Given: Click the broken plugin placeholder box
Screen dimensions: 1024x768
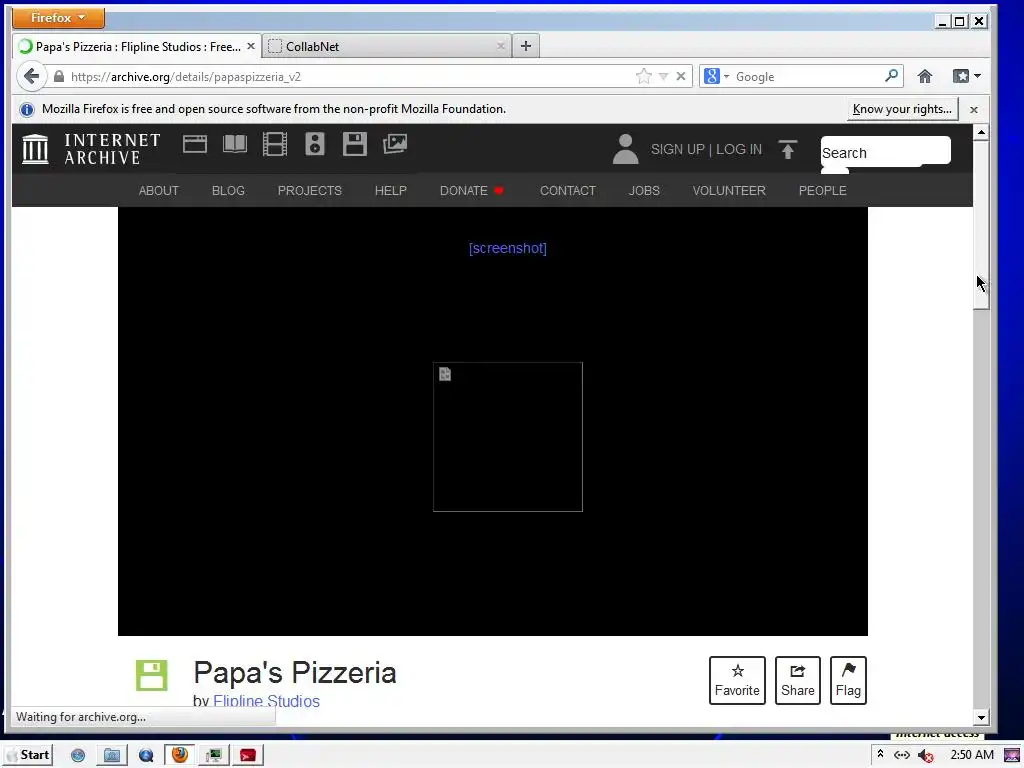Looking at the screenshot, I should coord(507,437).
